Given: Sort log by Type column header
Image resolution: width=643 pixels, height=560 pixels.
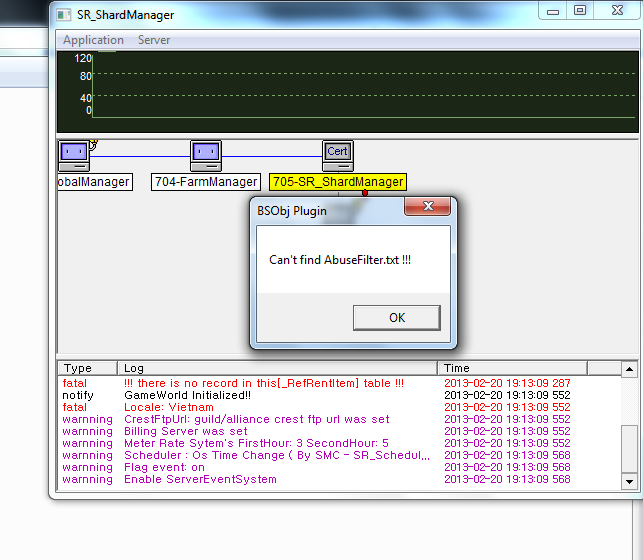Looking at the screenshot, I should tap(88, 368).
